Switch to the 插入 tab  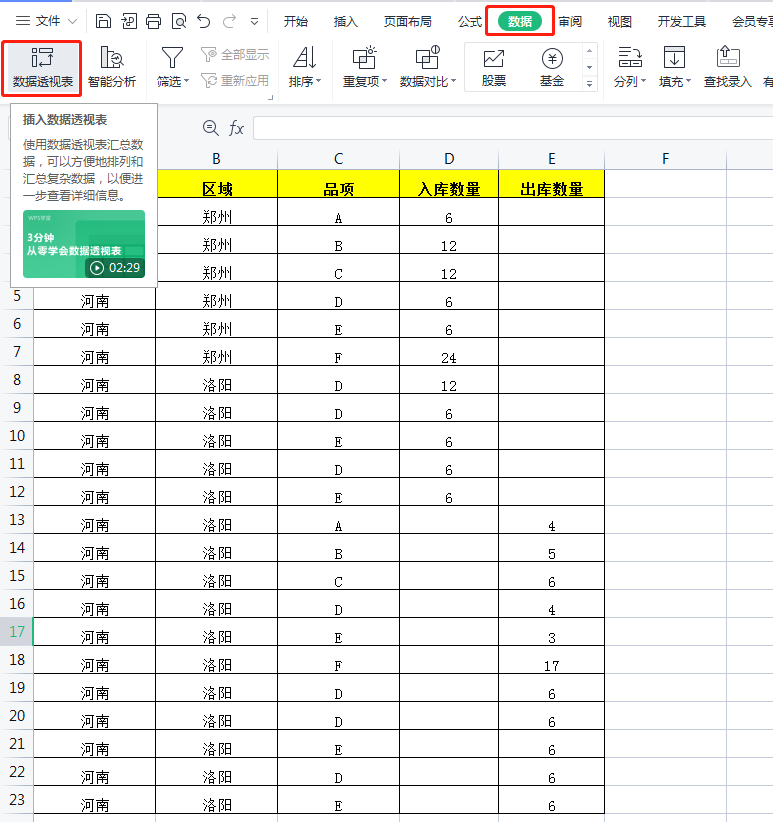coord(345,21)
